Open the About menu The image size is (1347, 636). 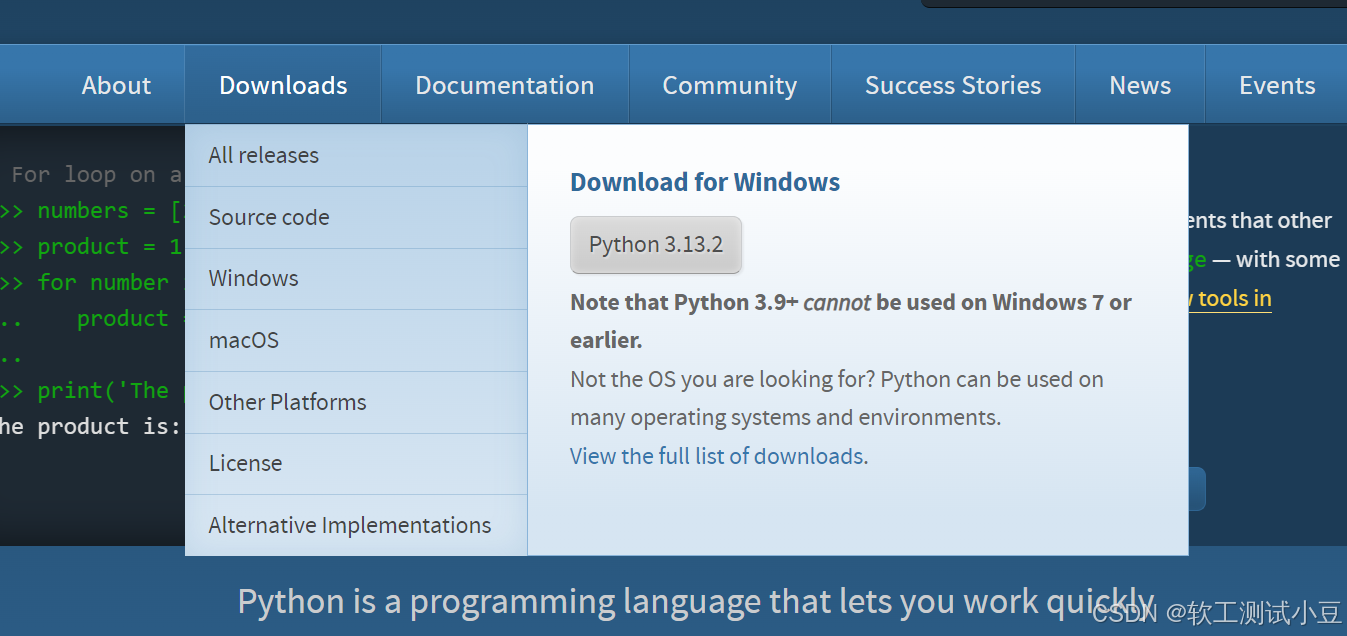(116, 85)
